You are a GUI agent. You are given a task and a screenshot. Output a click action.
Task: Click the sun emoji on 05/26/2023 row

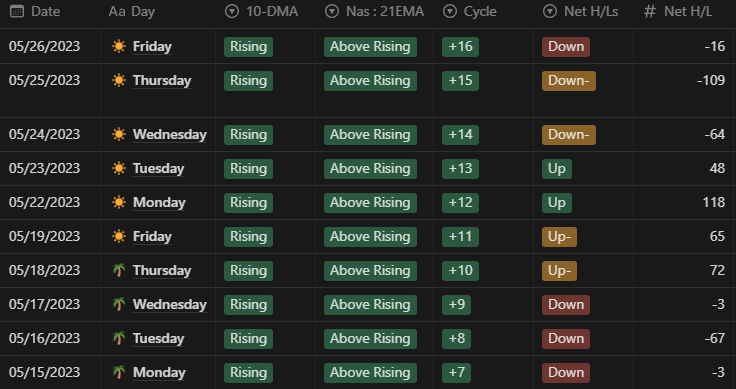tap(119, 46)
